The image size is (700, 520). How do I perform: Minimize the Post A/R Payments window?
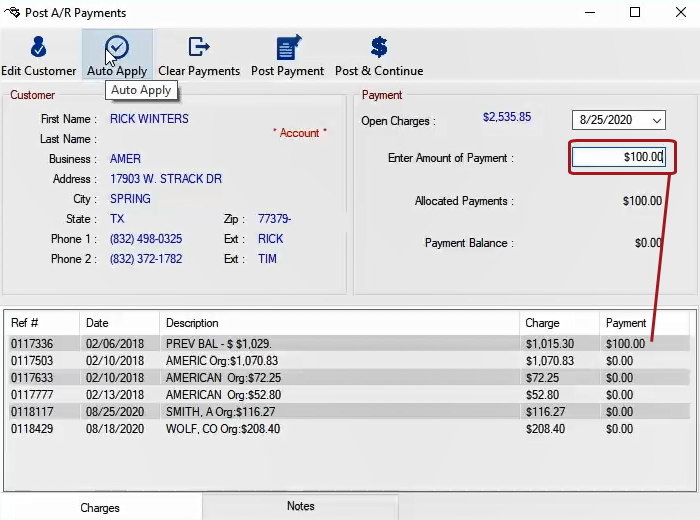tap(590, 12)
